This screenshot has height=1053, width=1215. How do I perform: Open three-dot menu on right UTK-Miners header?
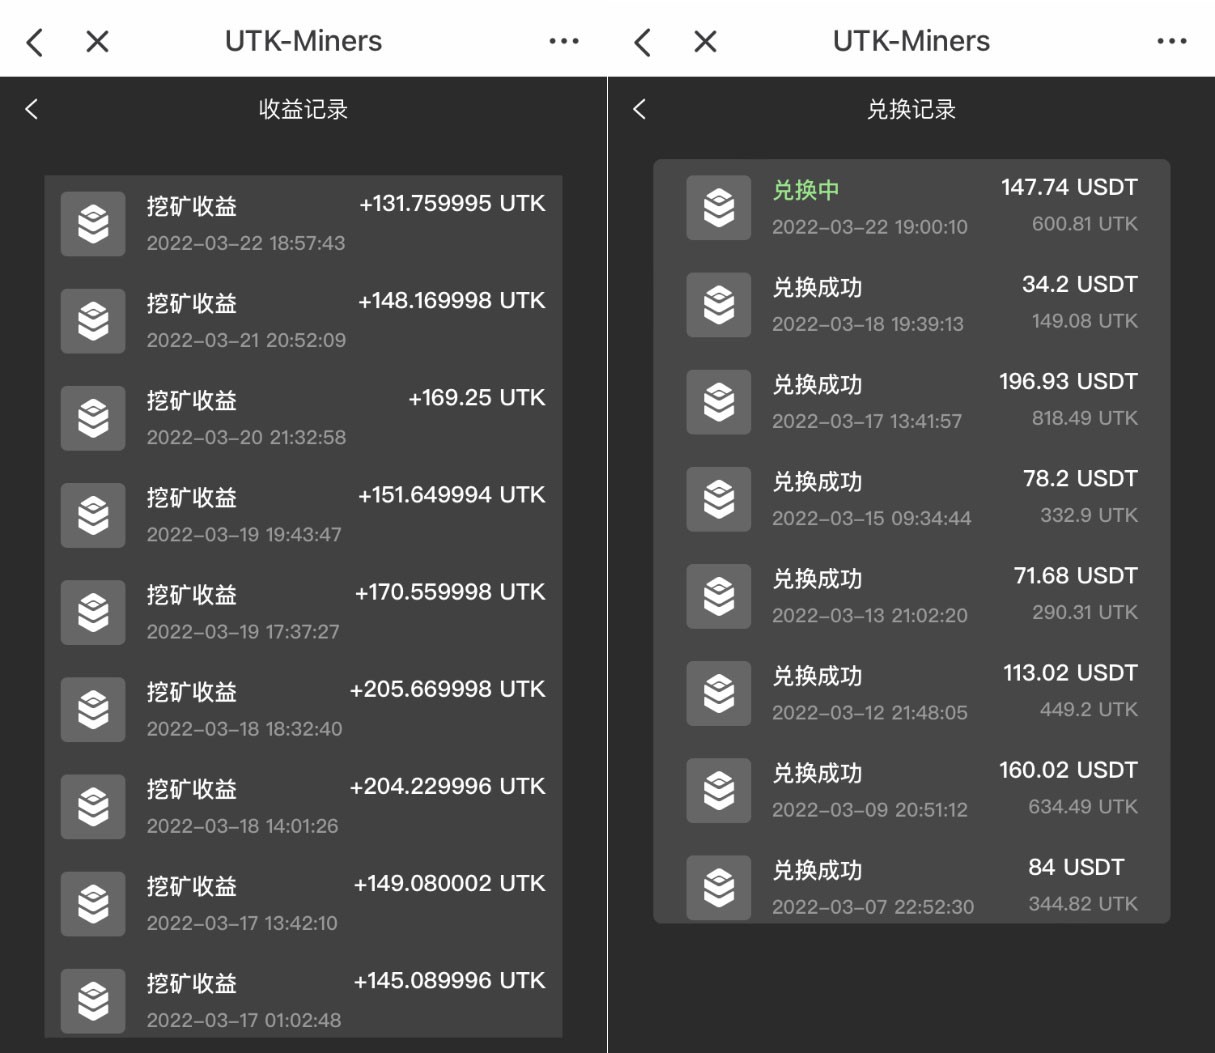[x=1171, y=42]
